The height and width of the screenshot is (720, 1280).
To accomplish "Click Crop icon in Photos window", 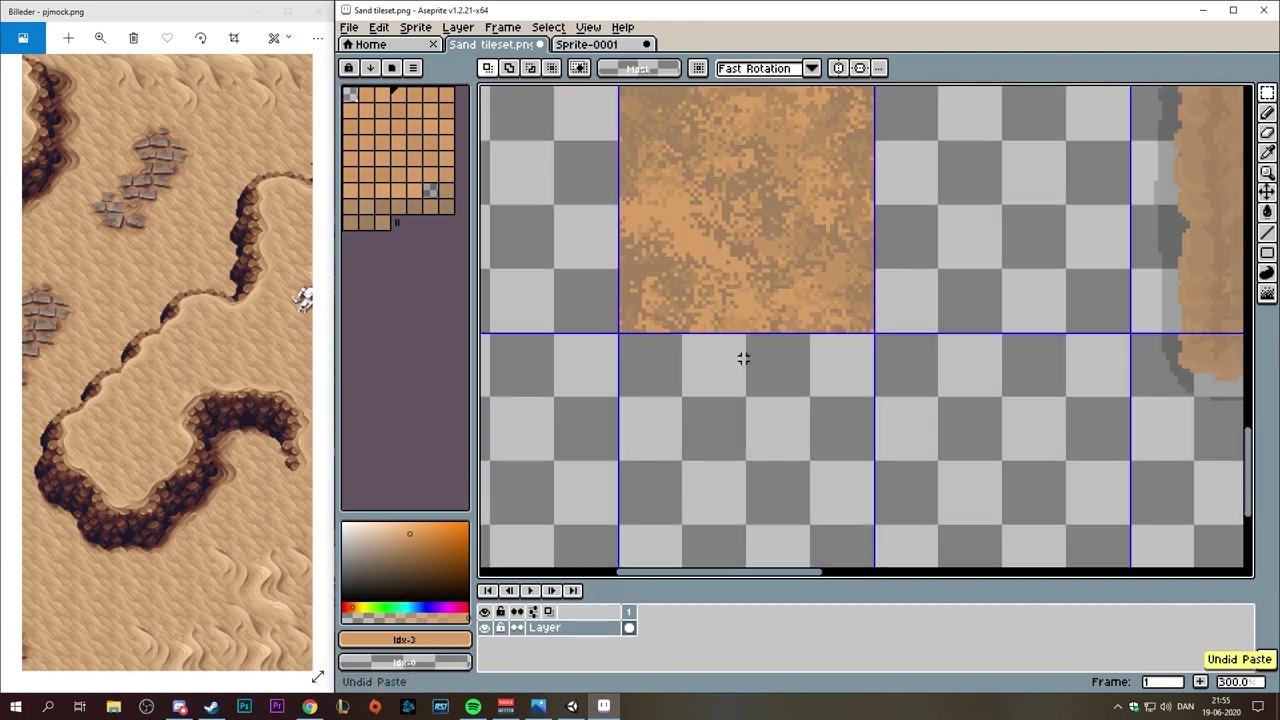I will click(234, 38).
